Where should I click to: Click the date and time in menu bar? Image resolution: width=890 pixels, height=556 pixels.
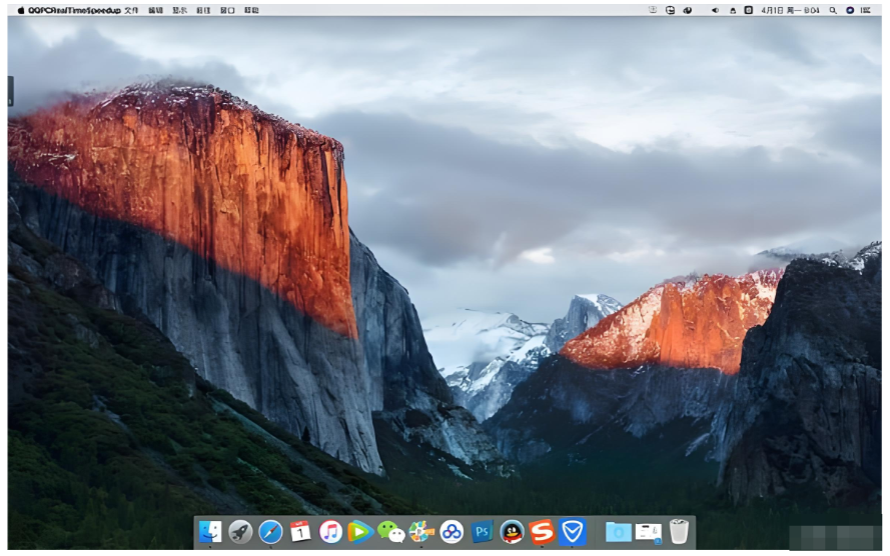[x=790, y=10]
